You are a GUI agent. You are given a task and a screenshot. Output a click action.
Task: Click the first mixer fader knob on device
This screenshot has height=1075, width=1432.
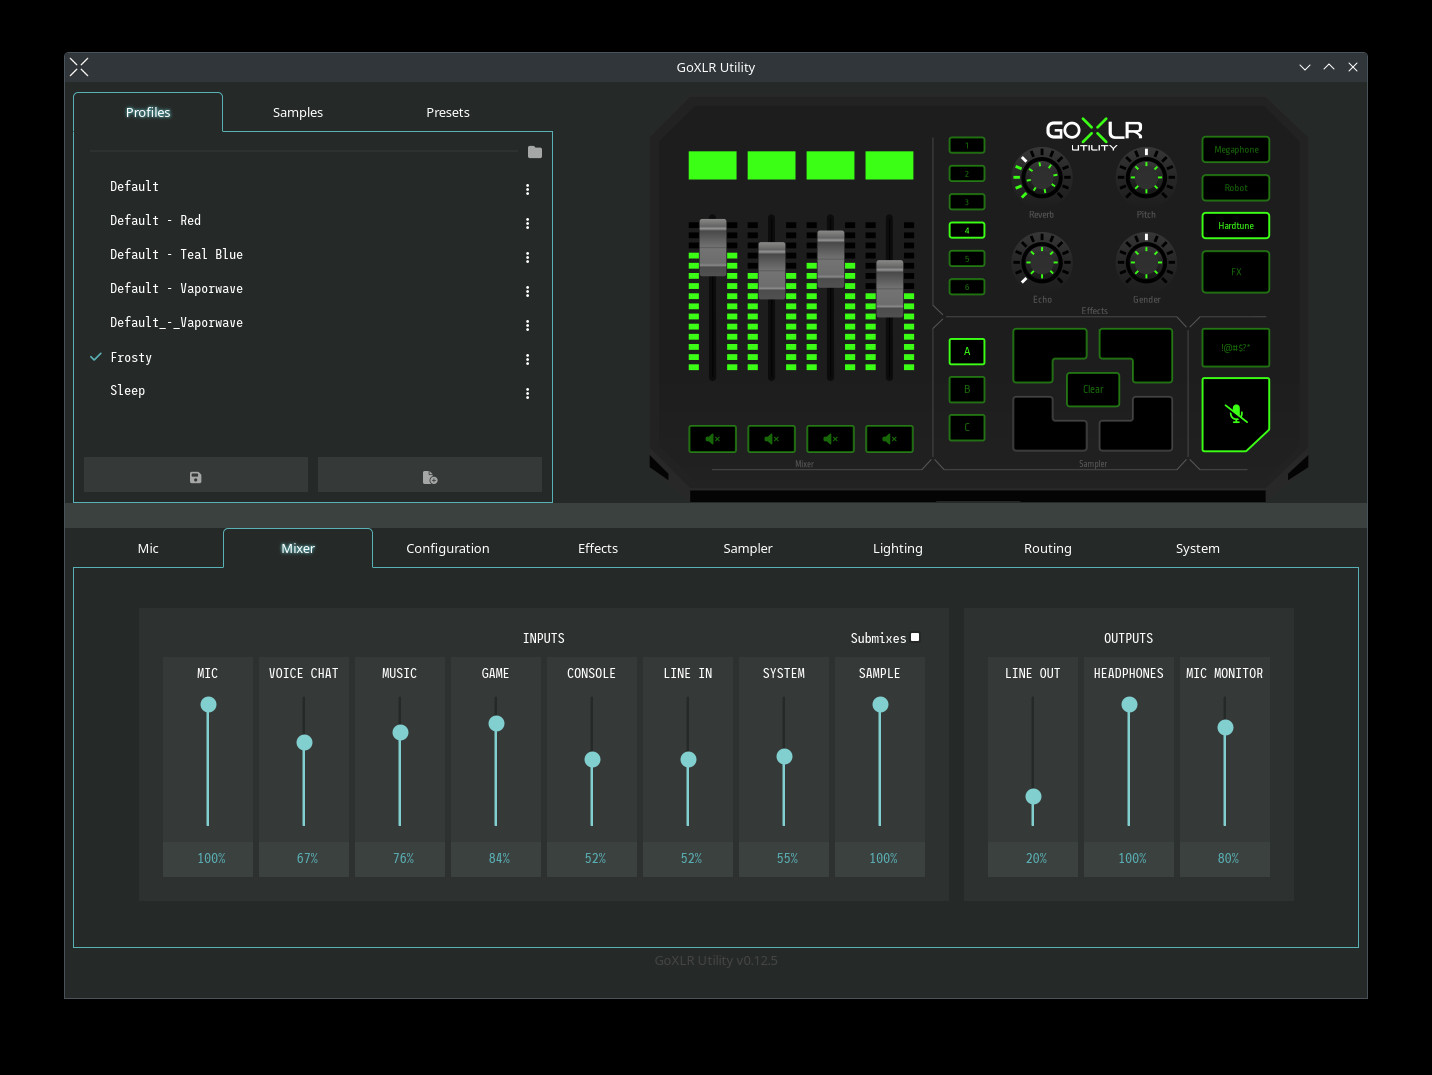pos(713,247)
